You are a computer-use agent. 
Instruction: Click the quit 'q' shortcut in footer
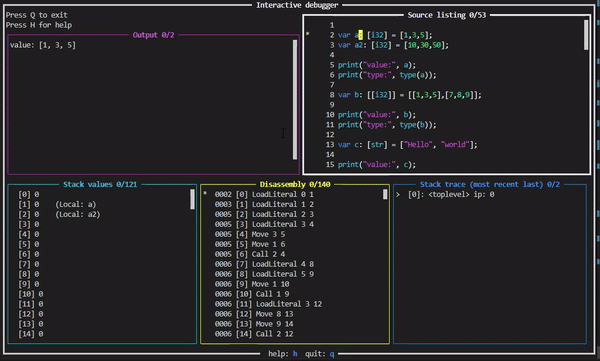click(332, 354)
